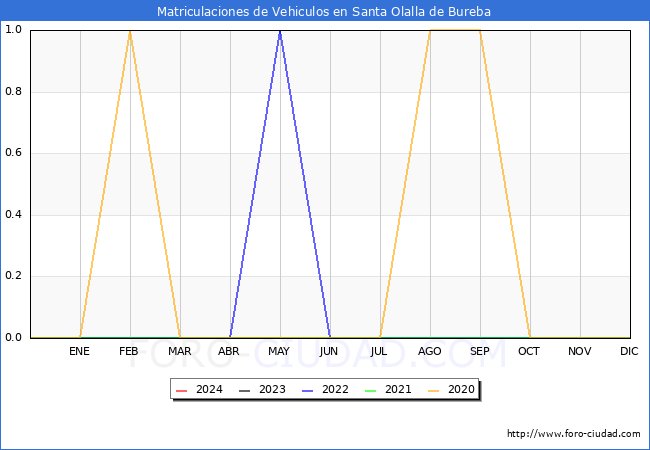Select the 2023 legend label

(272, 390)
